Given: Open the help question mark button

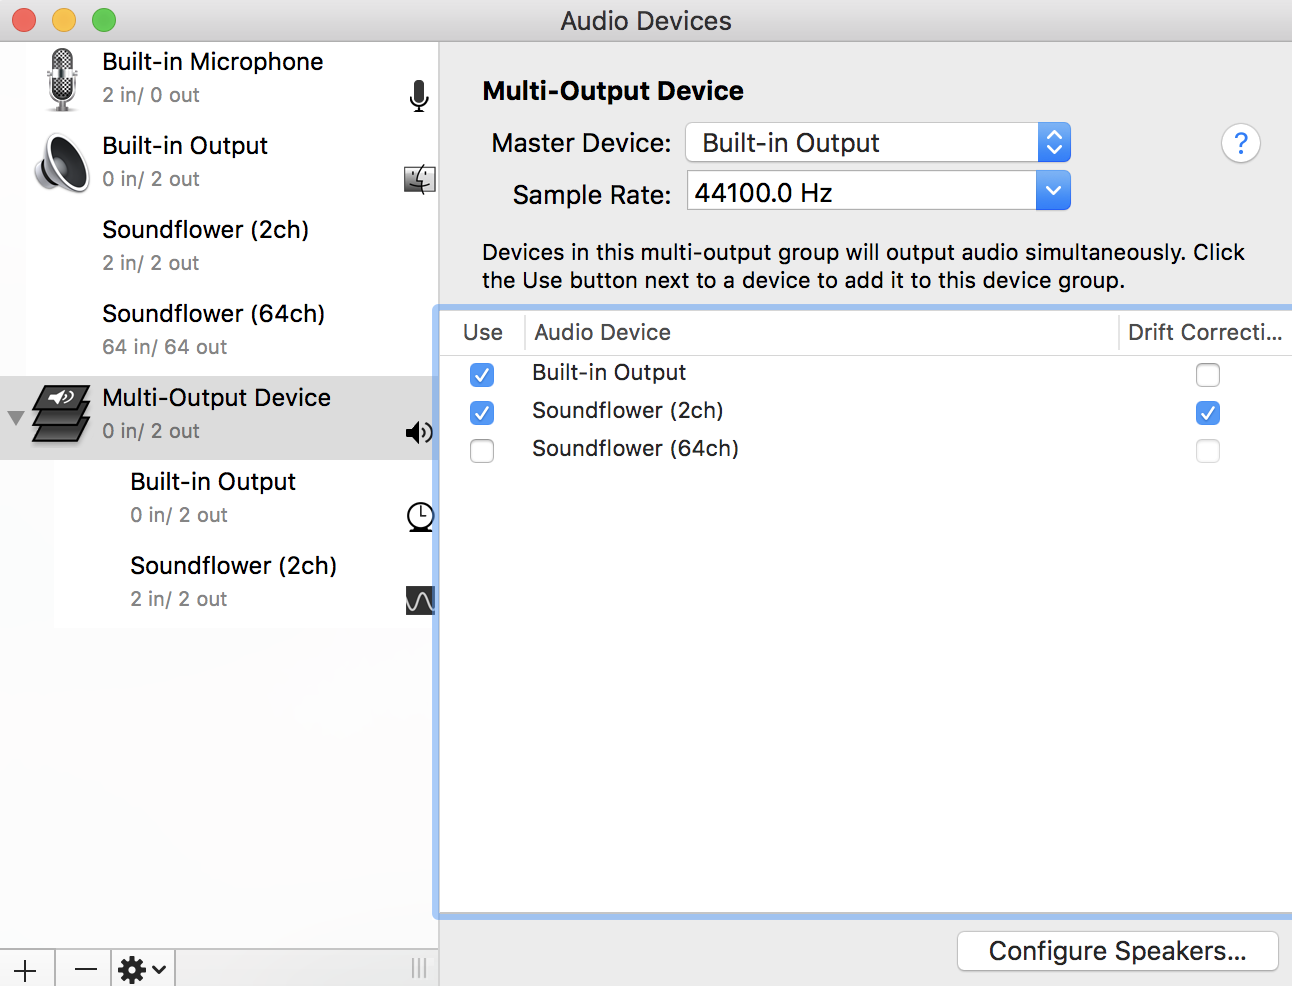Looking at the screenshot, I should pyautogui.click(x=1240, y=144).
